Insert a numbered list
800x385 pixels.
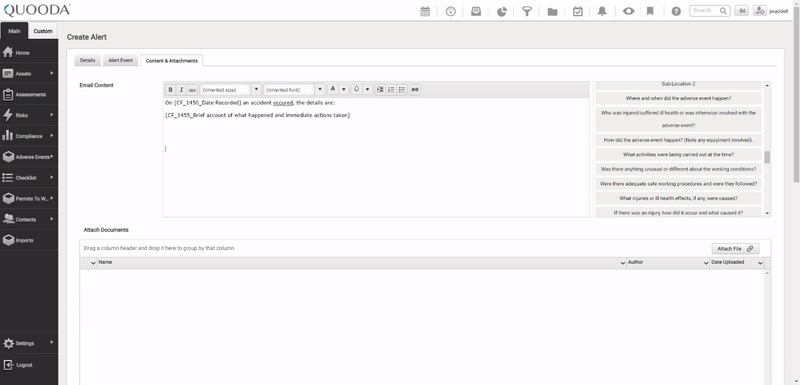[x=391, y=90]
